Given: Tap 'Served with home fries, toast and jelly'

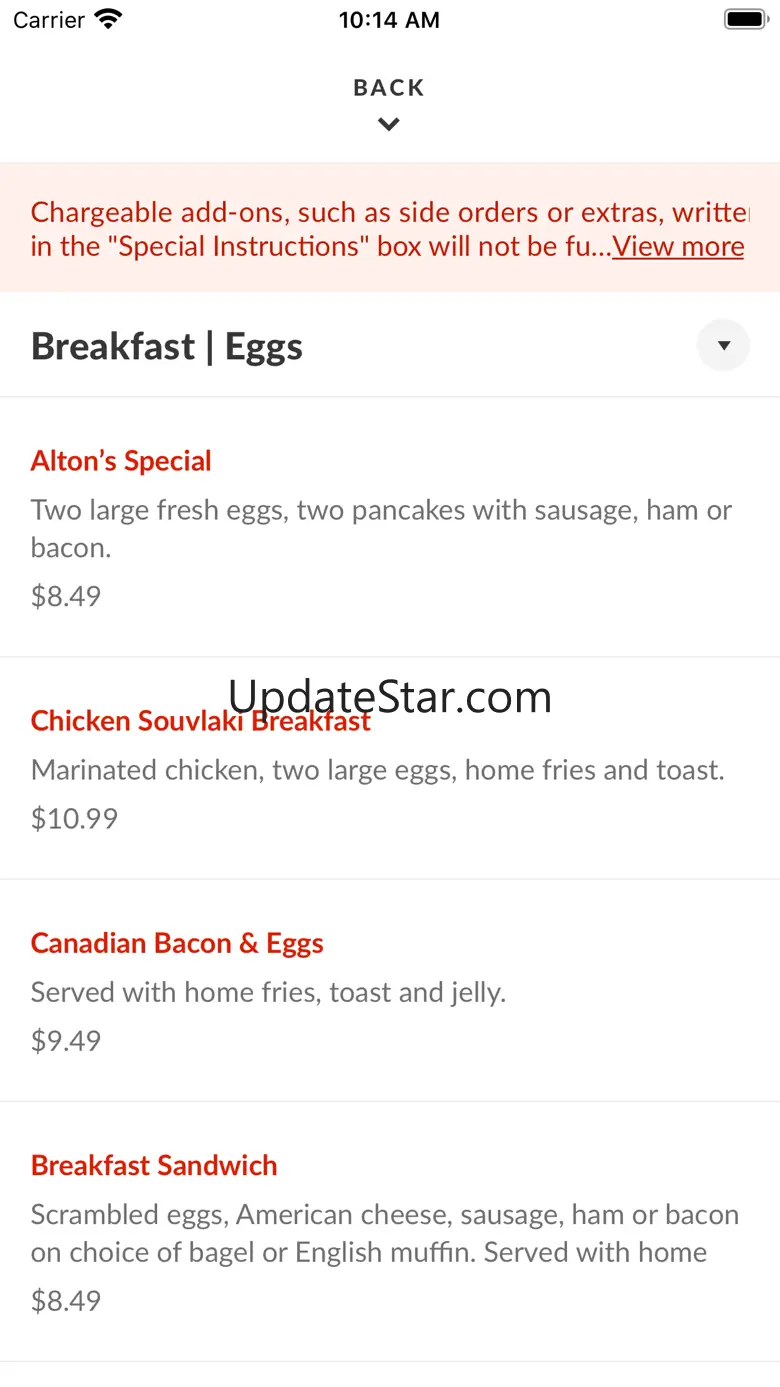Looking at the screenshot, I should tap(268, 992).
